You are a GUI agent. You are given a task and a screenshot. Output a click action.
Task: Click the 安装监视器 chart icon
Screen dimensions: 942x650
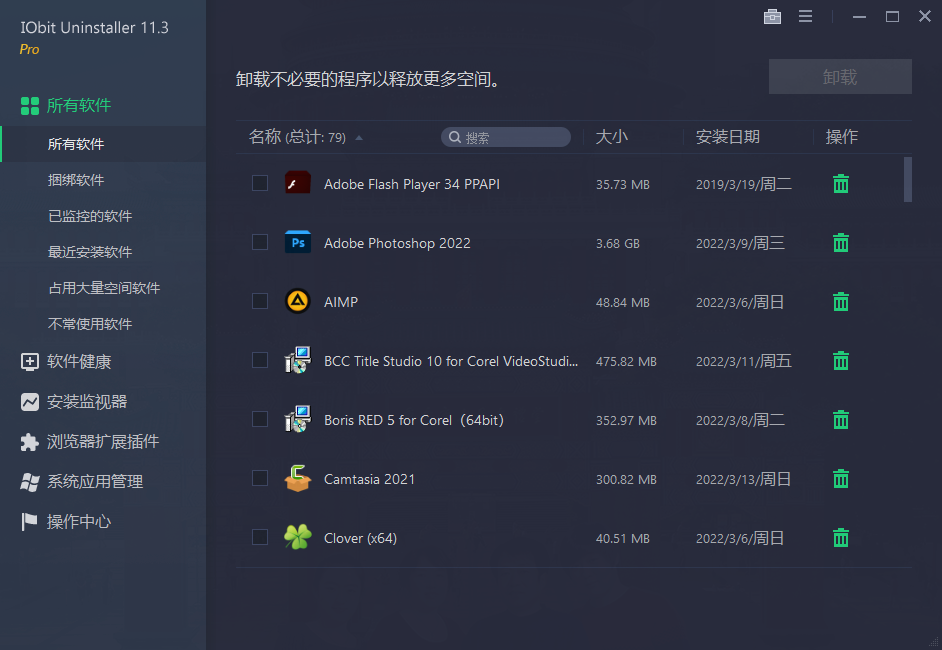coord(30,402)
